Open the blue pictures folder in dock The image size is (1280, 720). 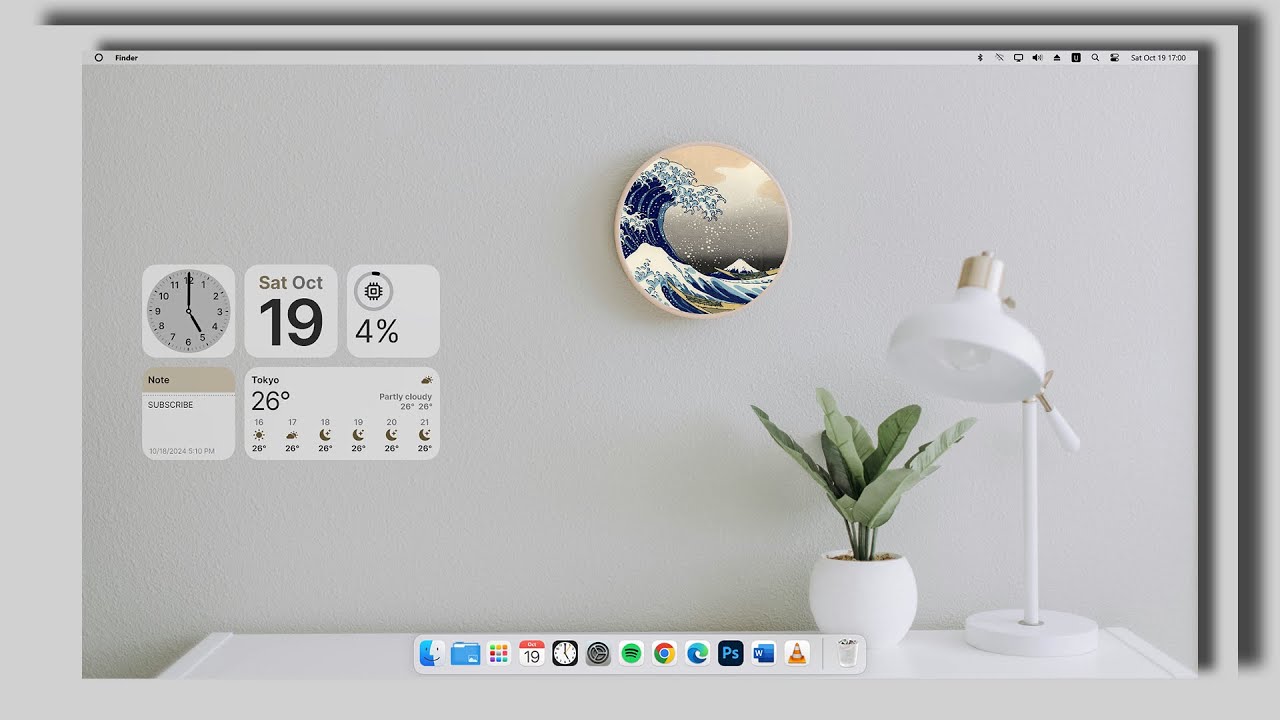coord(465,654)
